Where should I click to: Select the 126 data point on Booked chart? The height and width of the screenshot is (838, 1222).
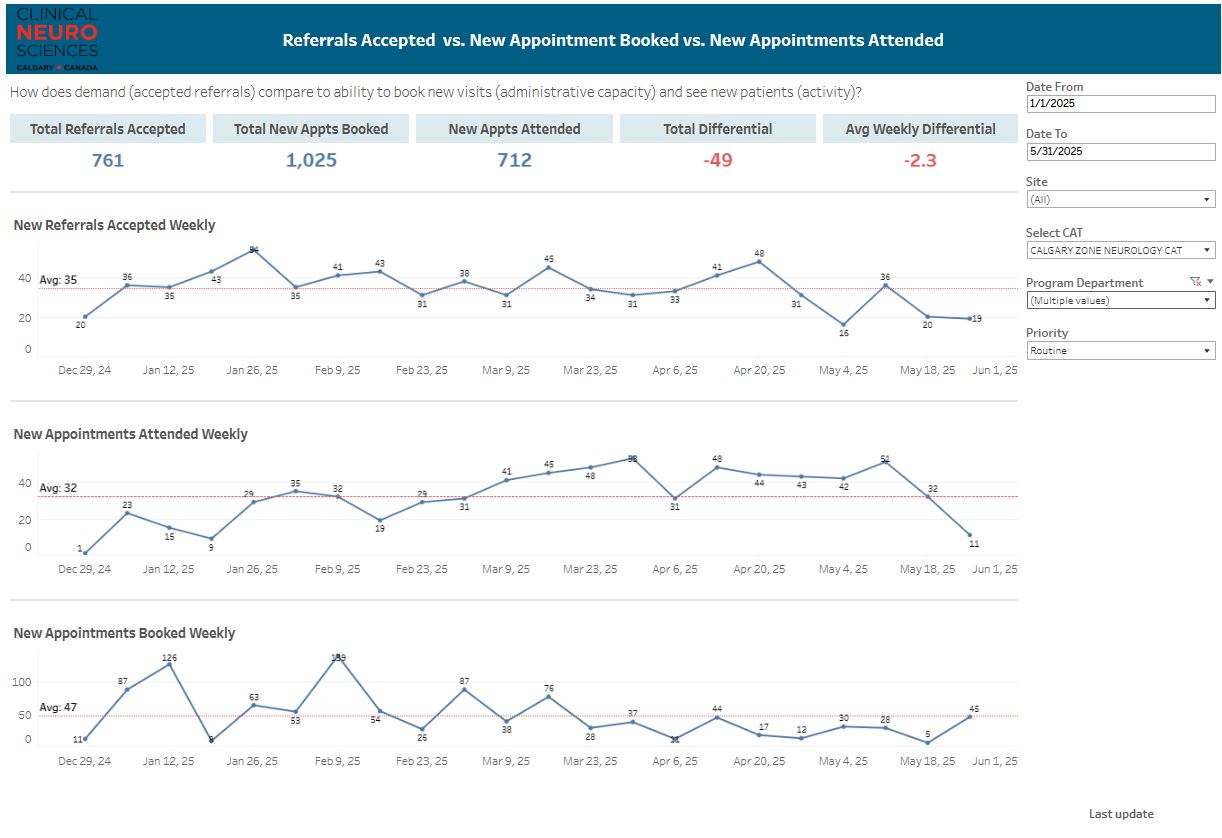point(169,663)
